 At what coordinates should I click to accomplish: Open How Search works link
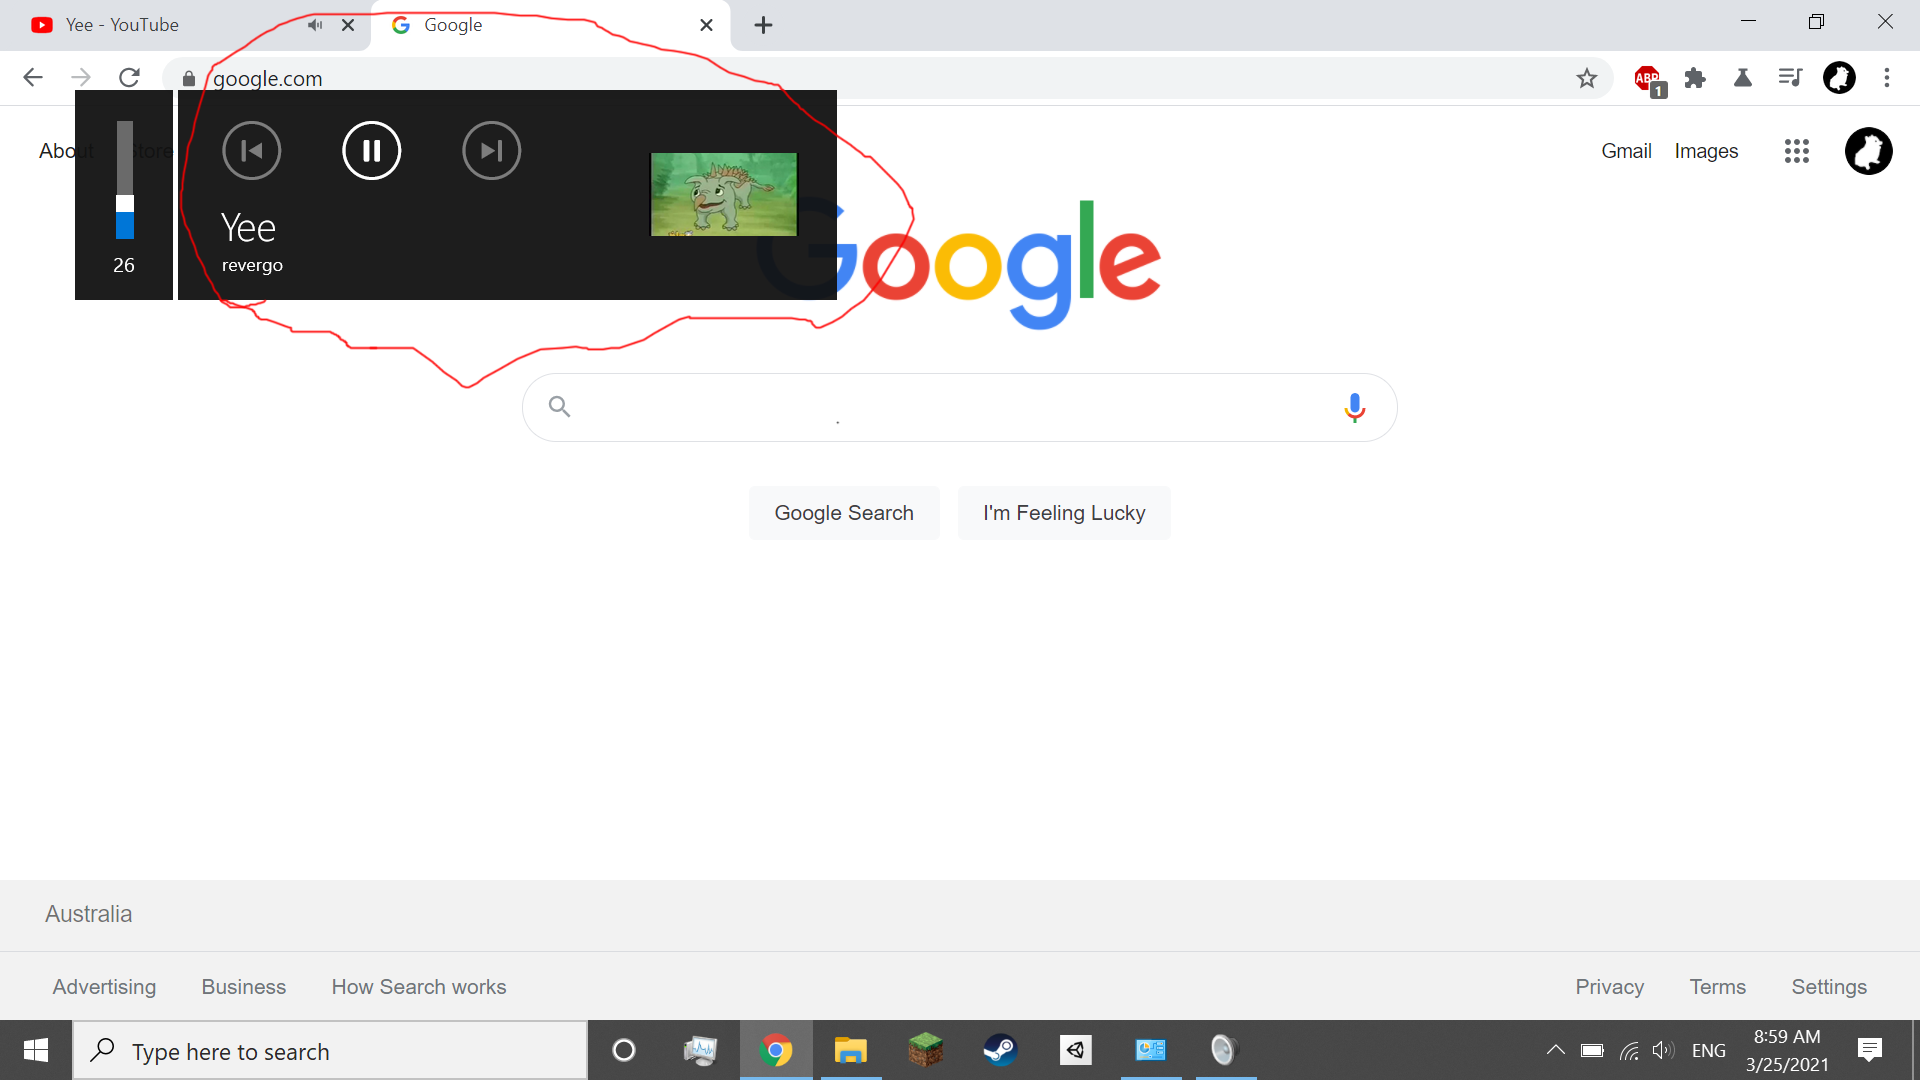[x=419, y=987]
